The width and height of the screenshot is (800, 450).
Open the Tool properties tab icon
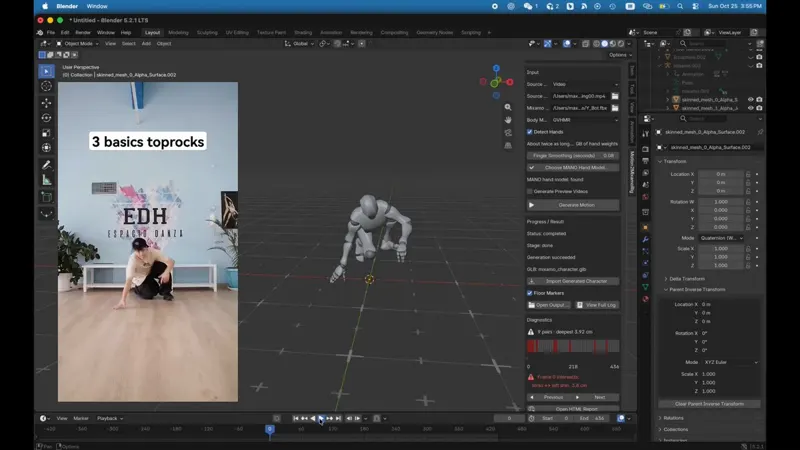[645, 134]
